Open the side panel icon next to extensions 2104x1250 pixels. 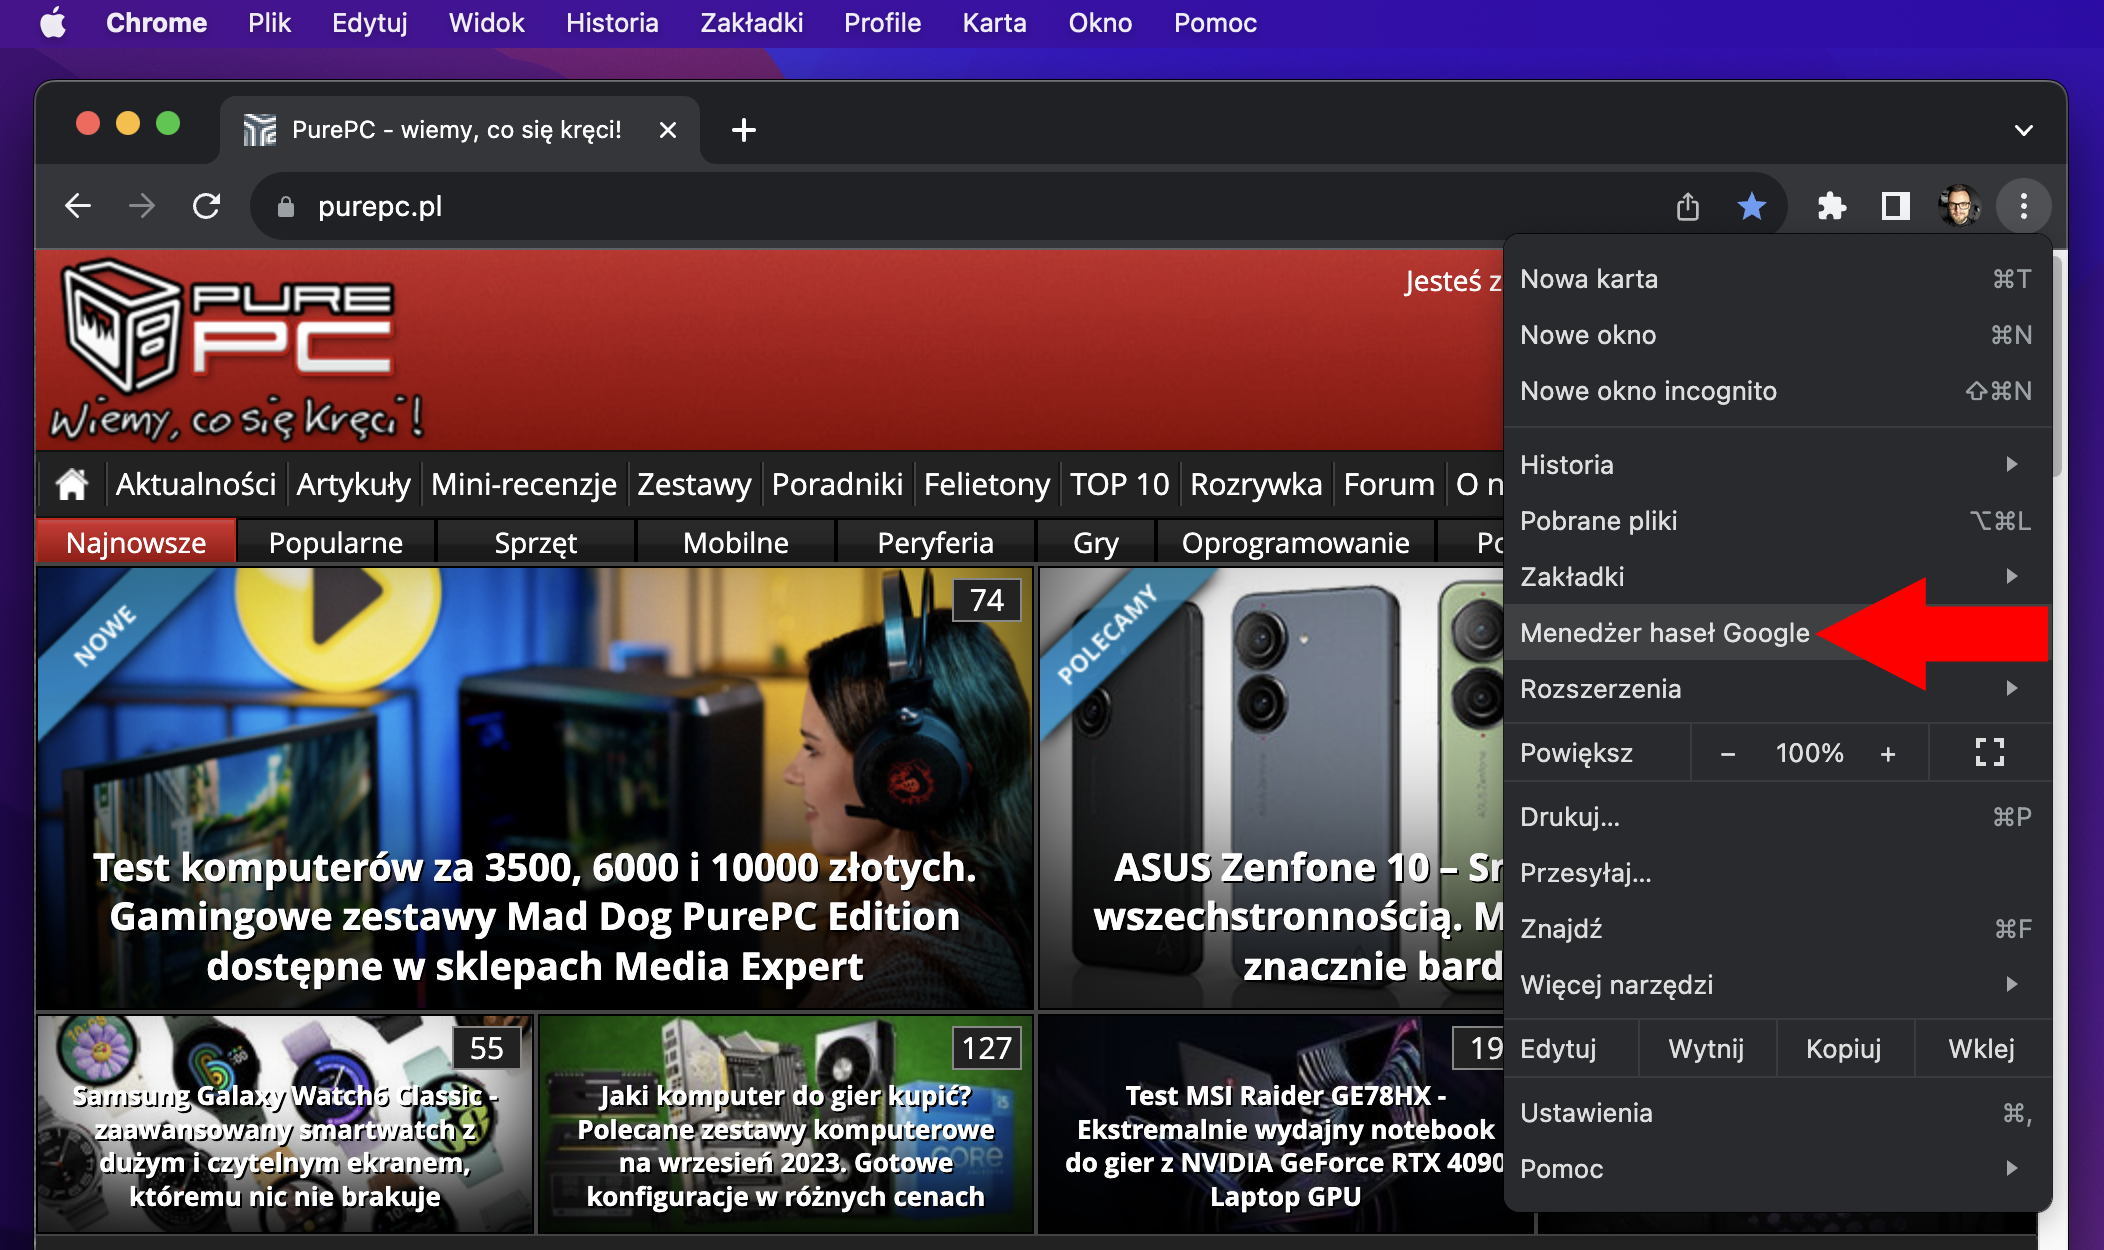pyautogui.click(x=1895, y=206)
